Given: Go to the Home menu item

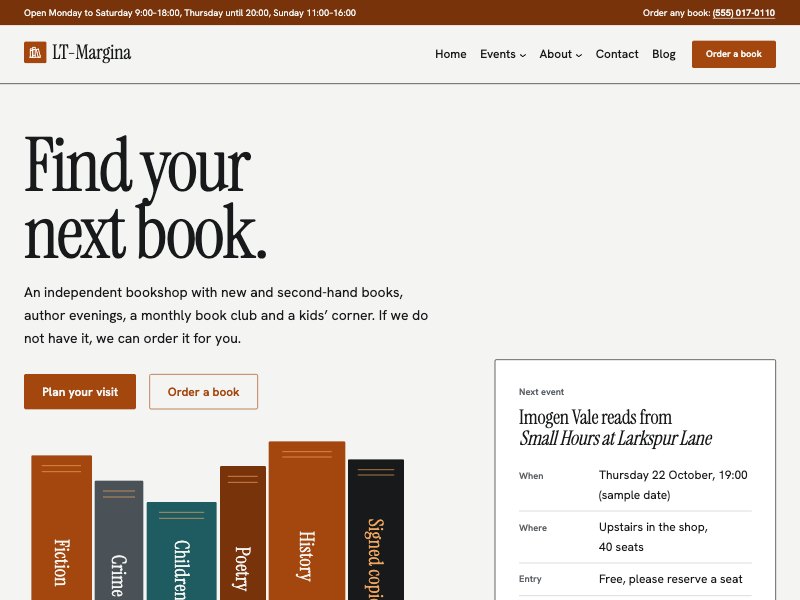Looking at the screenshot, I should pyautogui.click(x=451, y=54).
